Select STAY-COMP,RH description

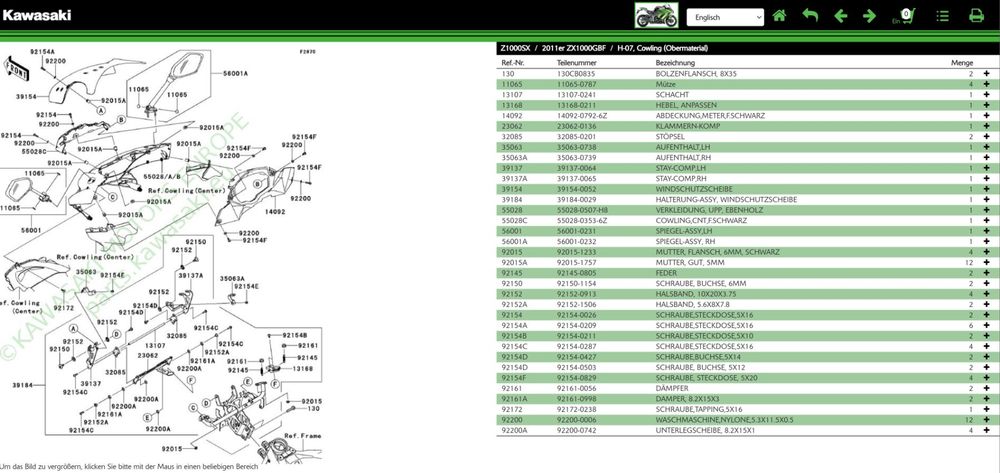(681, 178)
